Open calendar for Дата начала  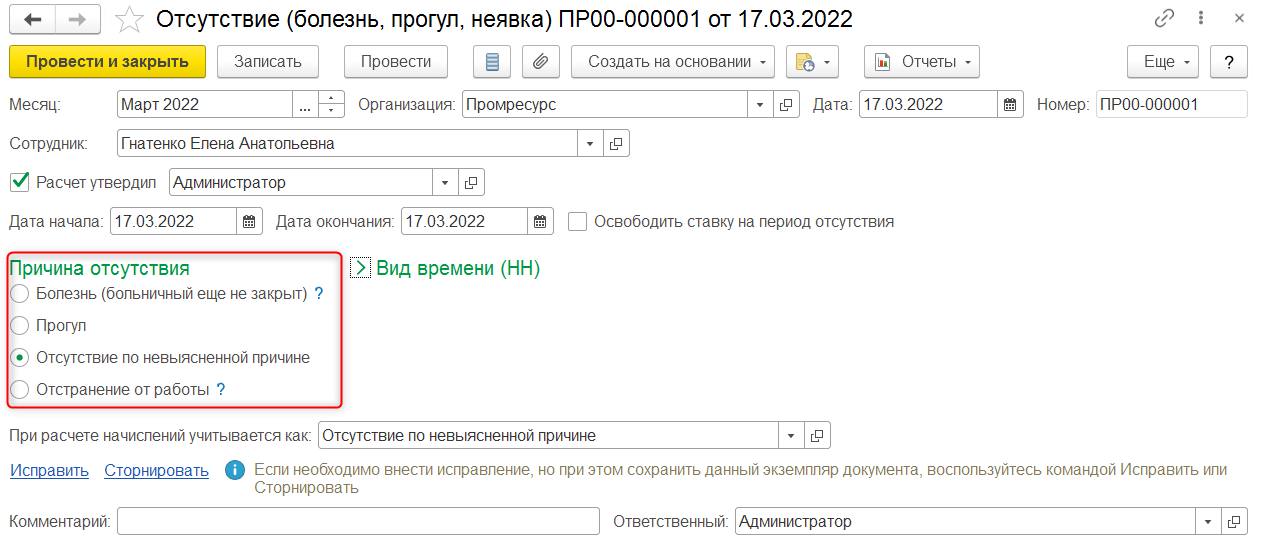point(249,222)
